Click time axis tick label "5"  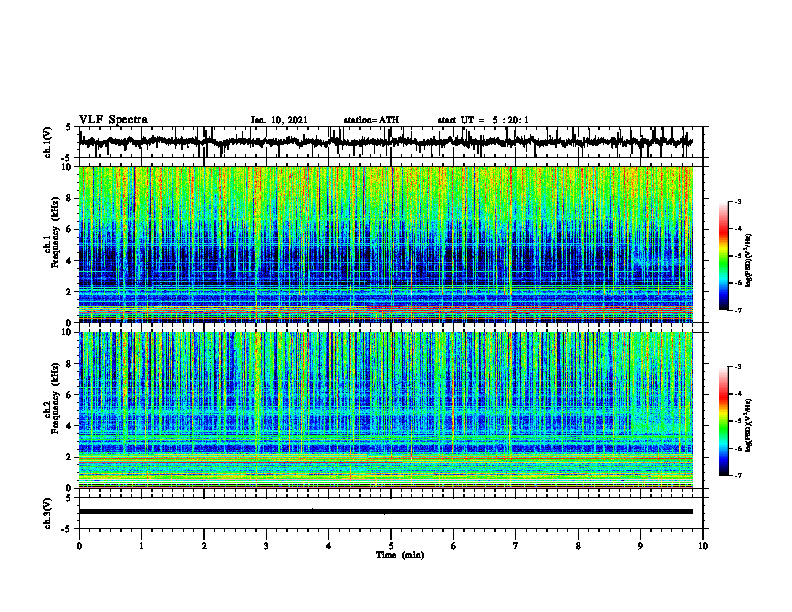pos(391,546)
